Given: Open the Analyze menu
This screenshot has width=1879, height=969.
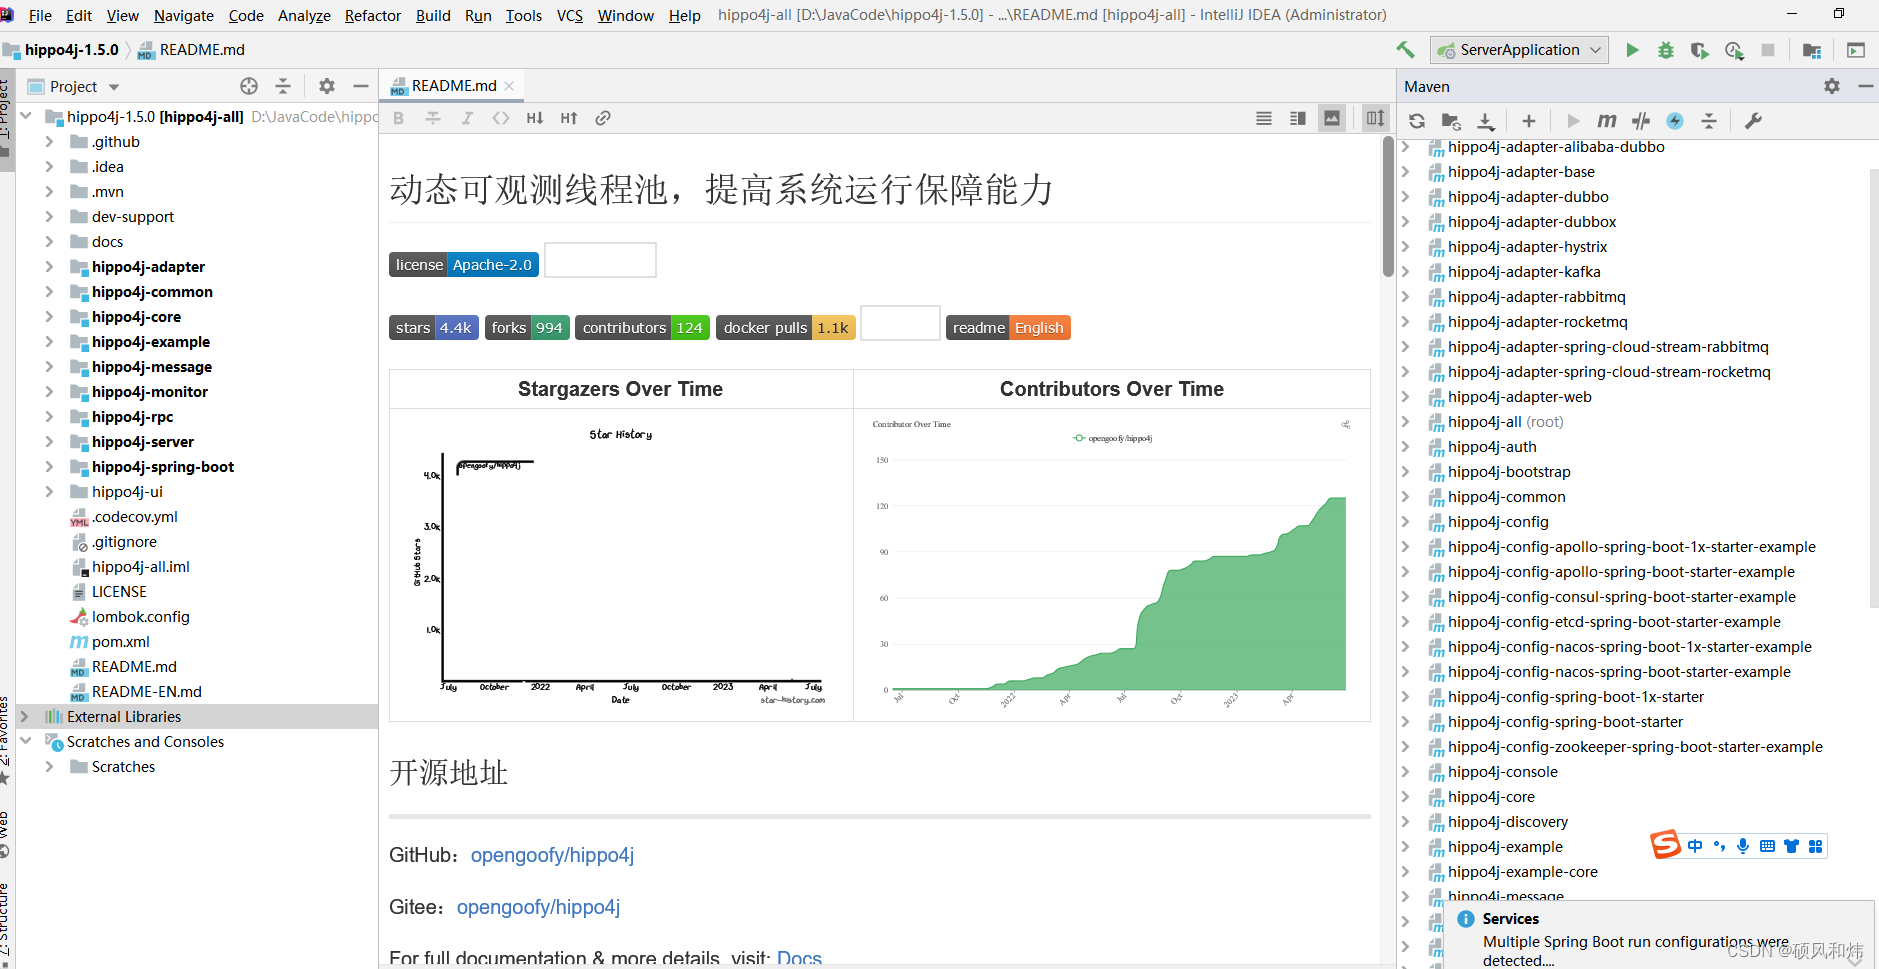Looking at the screenshot, I should coord(304,15).
